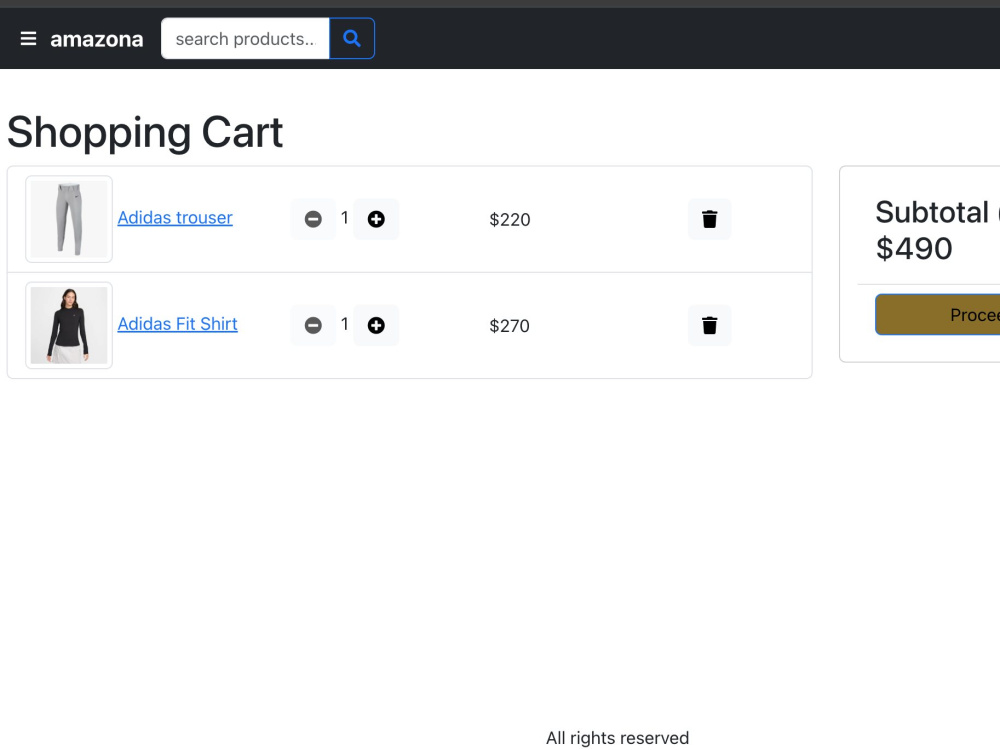This screenshot has width=1000, height=750.
Task: Select the $490 subtotal amount
Action: (914, 248)
